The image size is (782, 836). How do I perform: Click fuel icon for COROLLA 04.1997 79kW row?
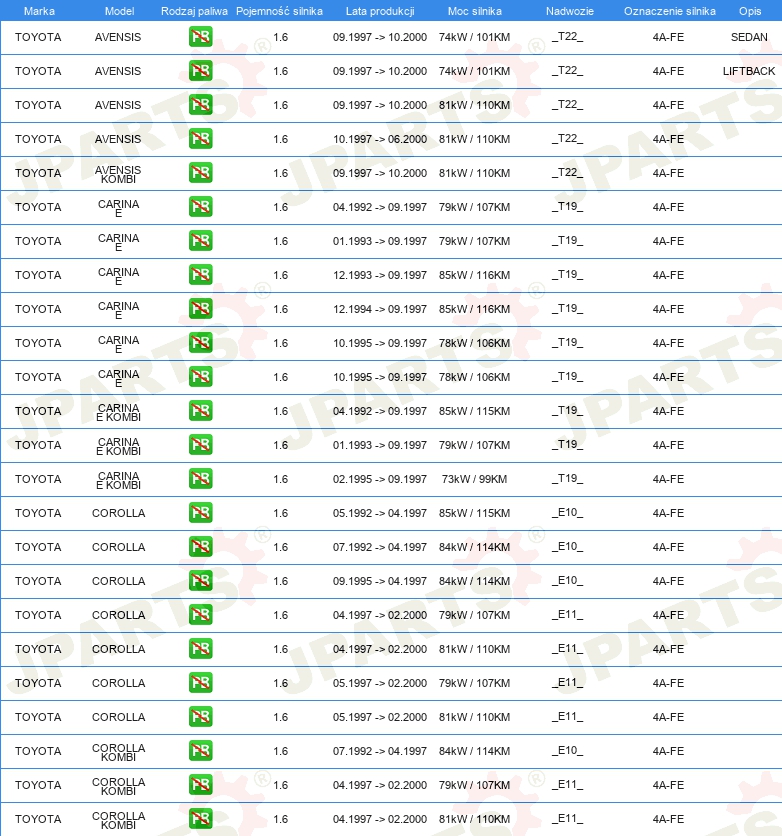point(200,615)
